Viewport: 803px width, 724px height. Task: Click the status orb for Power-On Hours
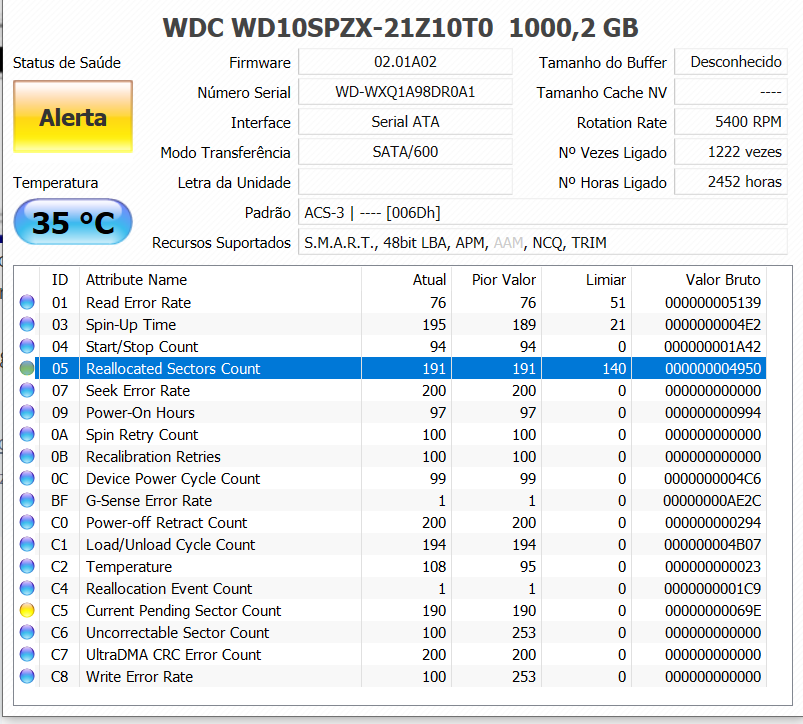[27, 412]
